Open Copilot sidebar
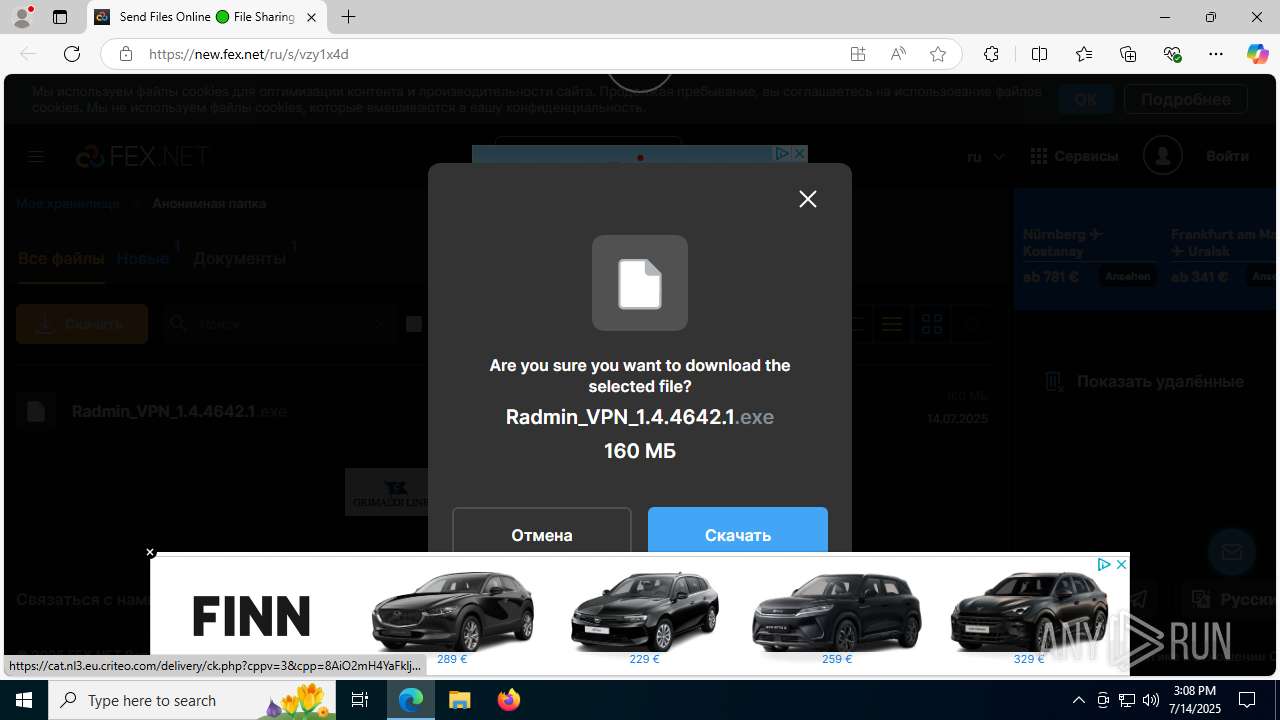The width and height of the screenshot is (1280, 720). (x=1257, y=54)
